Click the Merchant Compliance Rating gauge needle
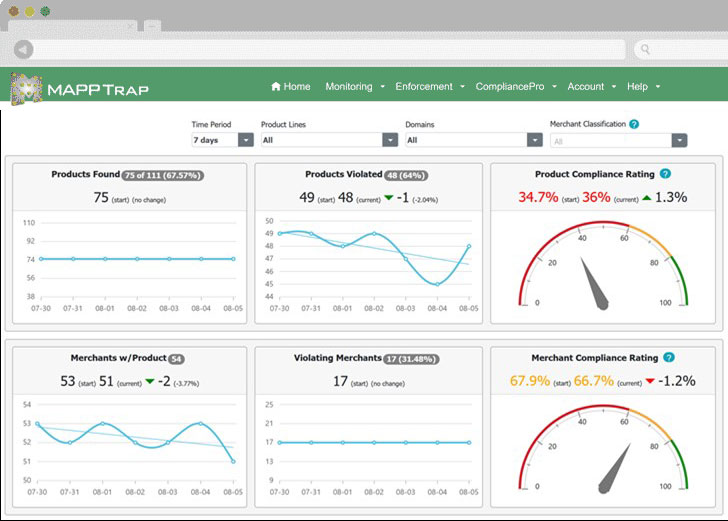This screenshot has width=728, height=521. [614, 469]
